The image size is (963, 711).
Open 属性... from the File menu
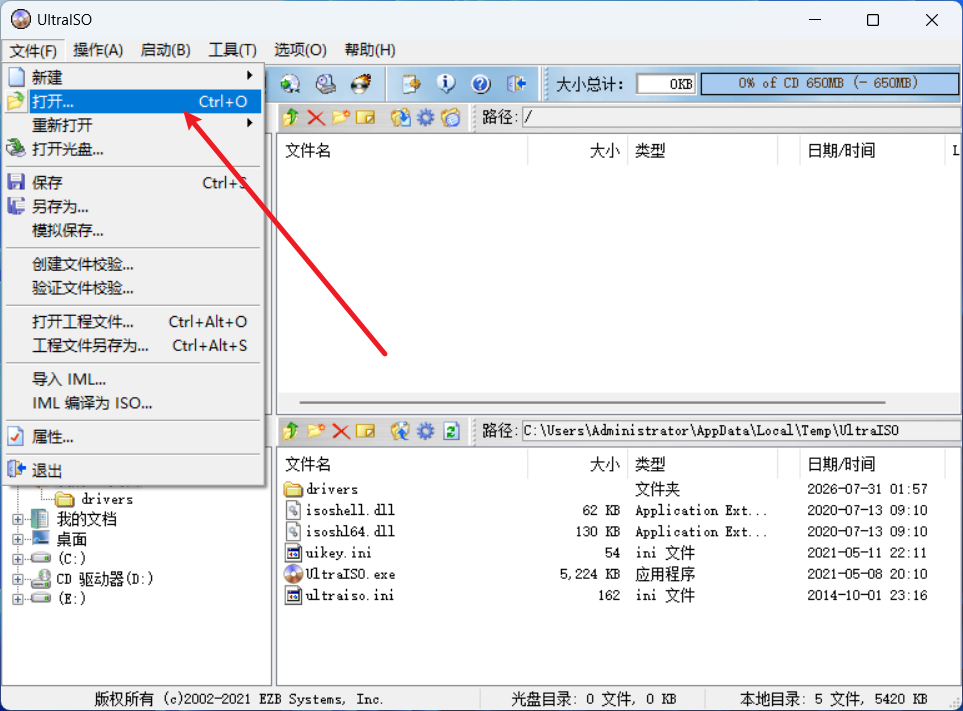[134, 437]
